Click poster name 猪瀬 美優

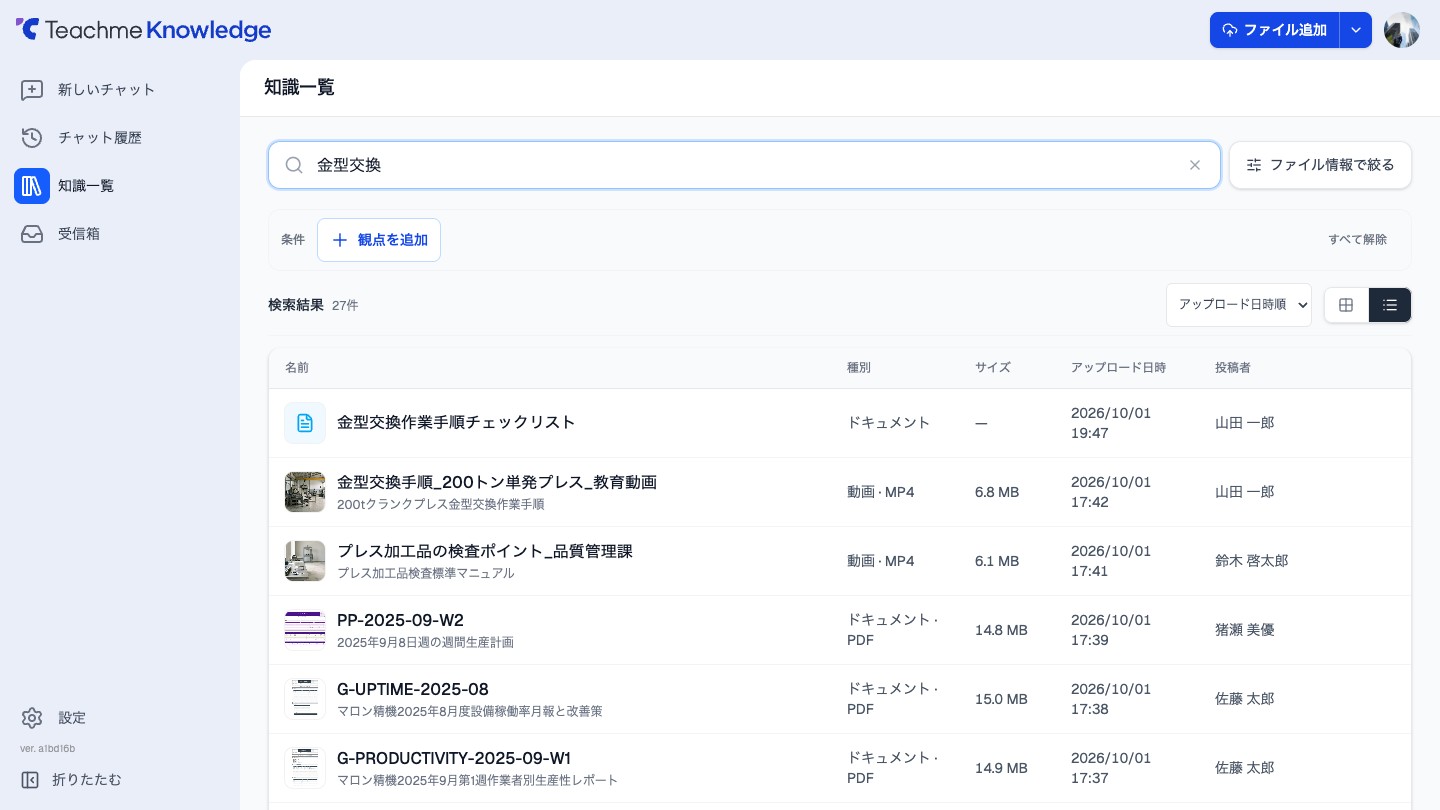1245,630
